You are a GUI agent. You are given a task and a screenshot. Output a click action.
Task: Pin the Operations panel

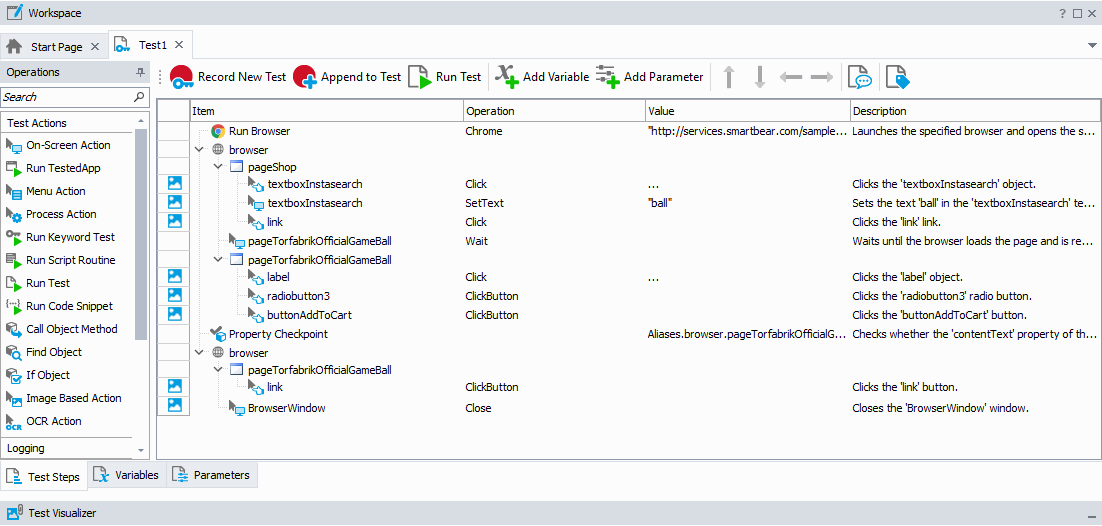(140, 73)
